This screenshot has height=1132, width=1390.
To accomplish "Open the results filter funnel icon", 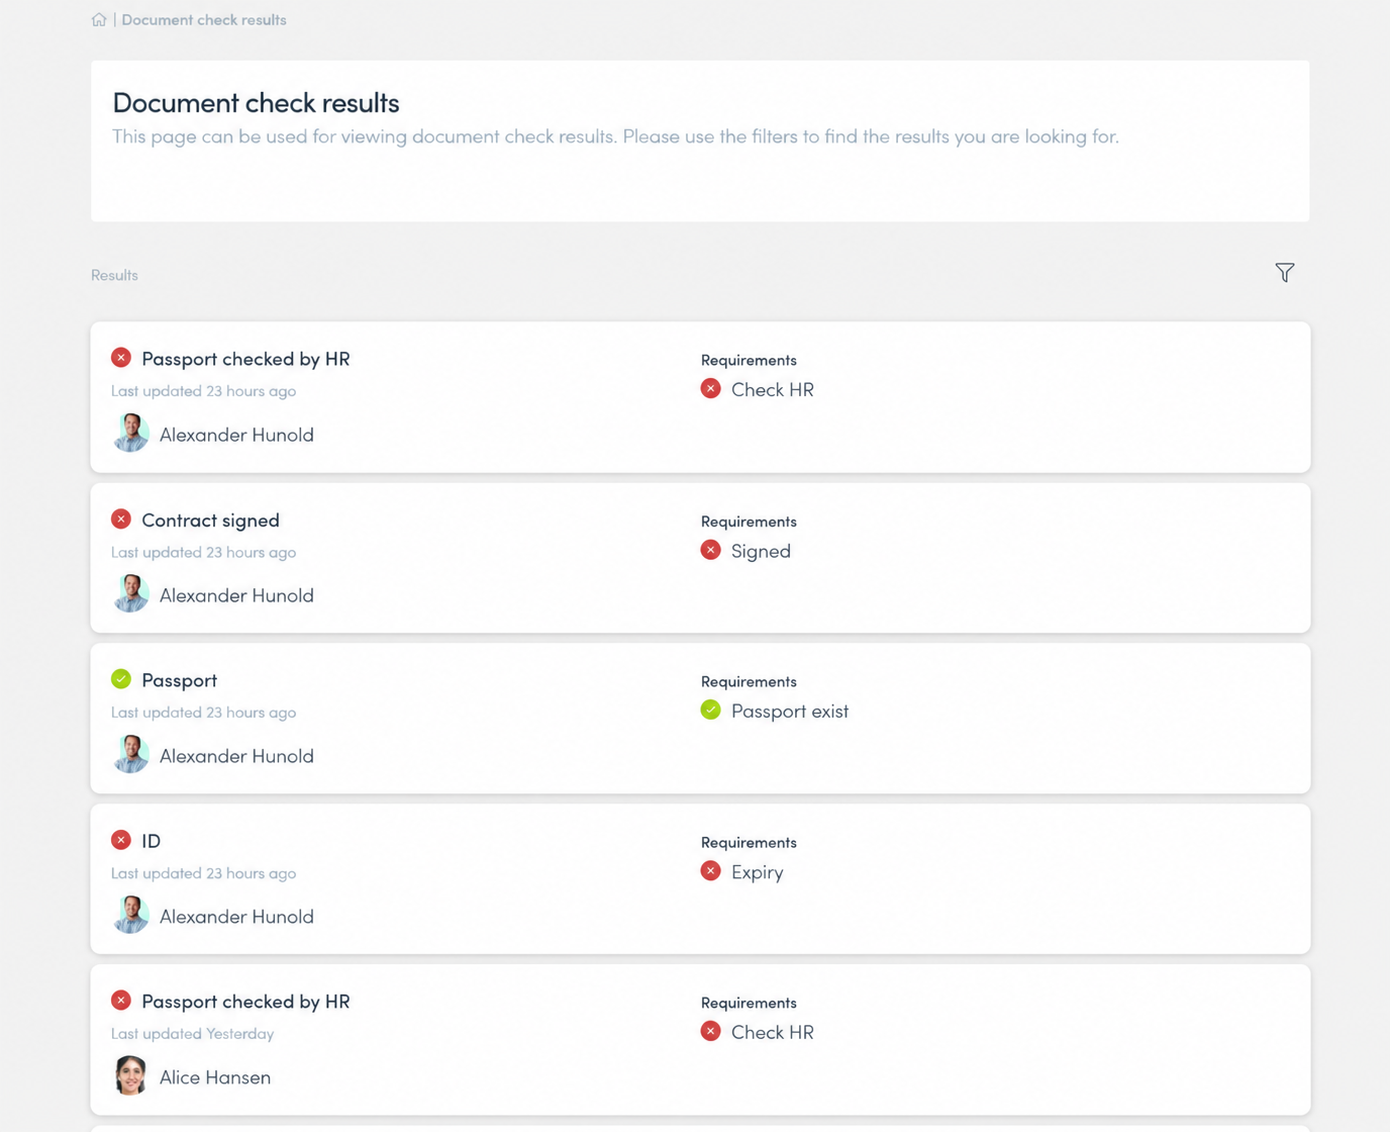I will [1285, 272].
